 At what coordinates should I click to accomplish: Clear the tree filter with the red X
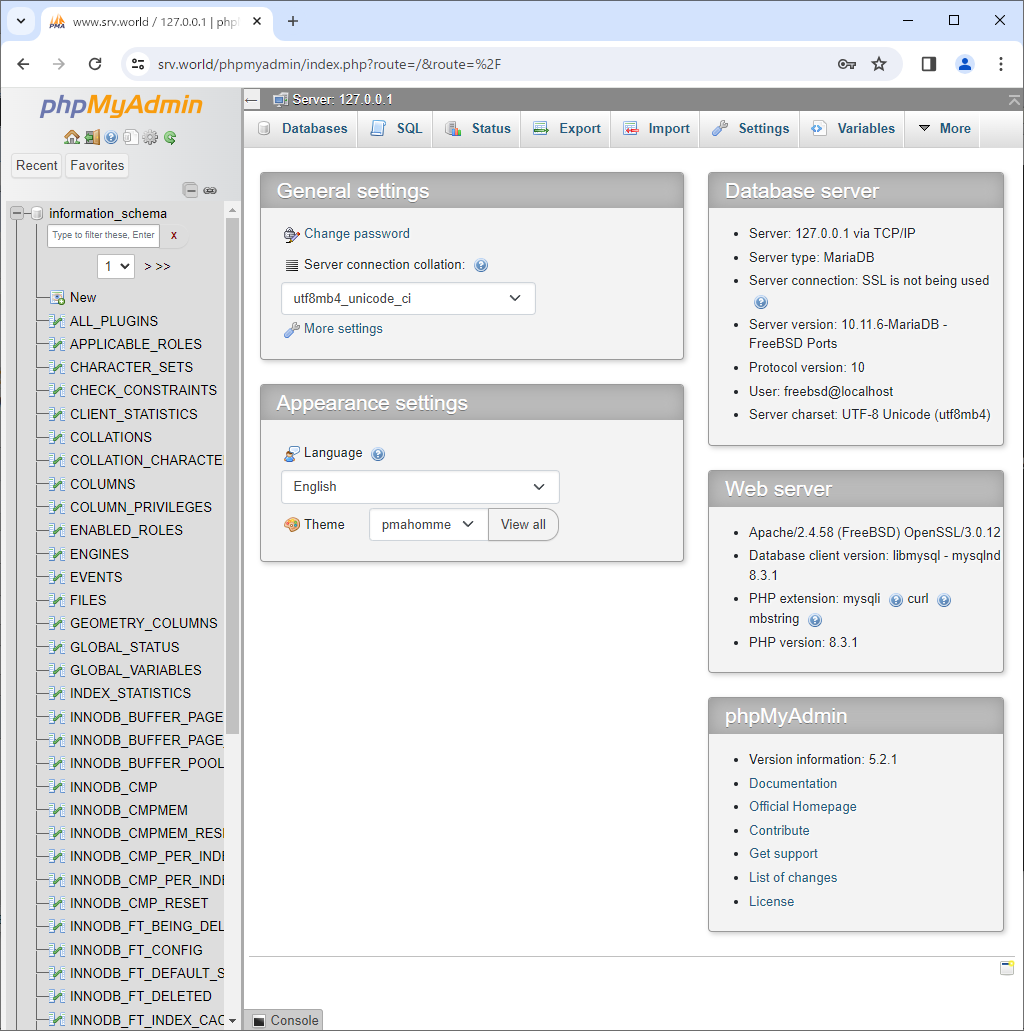pyautogui.click(x=173, y=236)
